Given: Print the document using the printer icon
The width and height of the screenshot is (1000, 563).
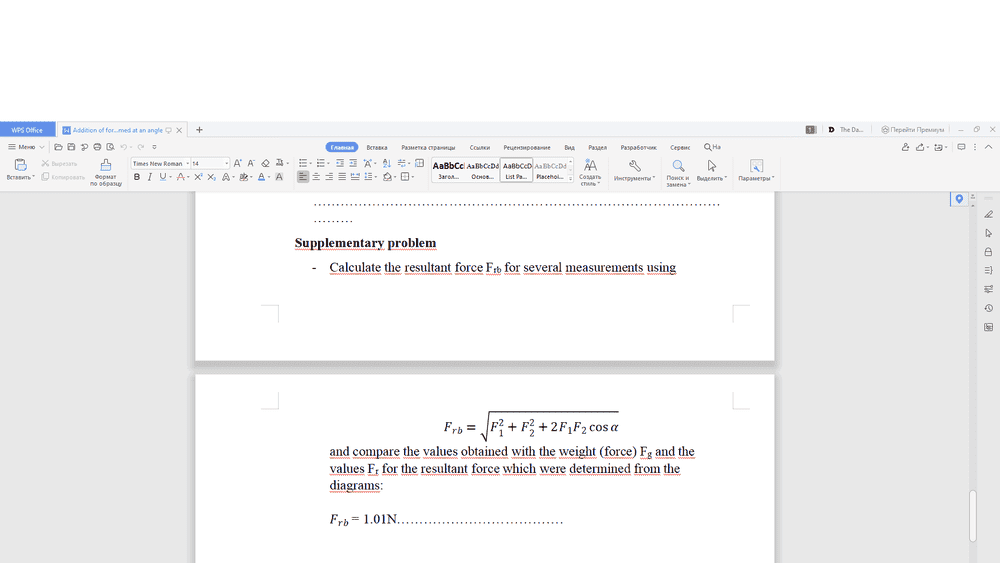Looking at the screenshot, I should 97,147.
